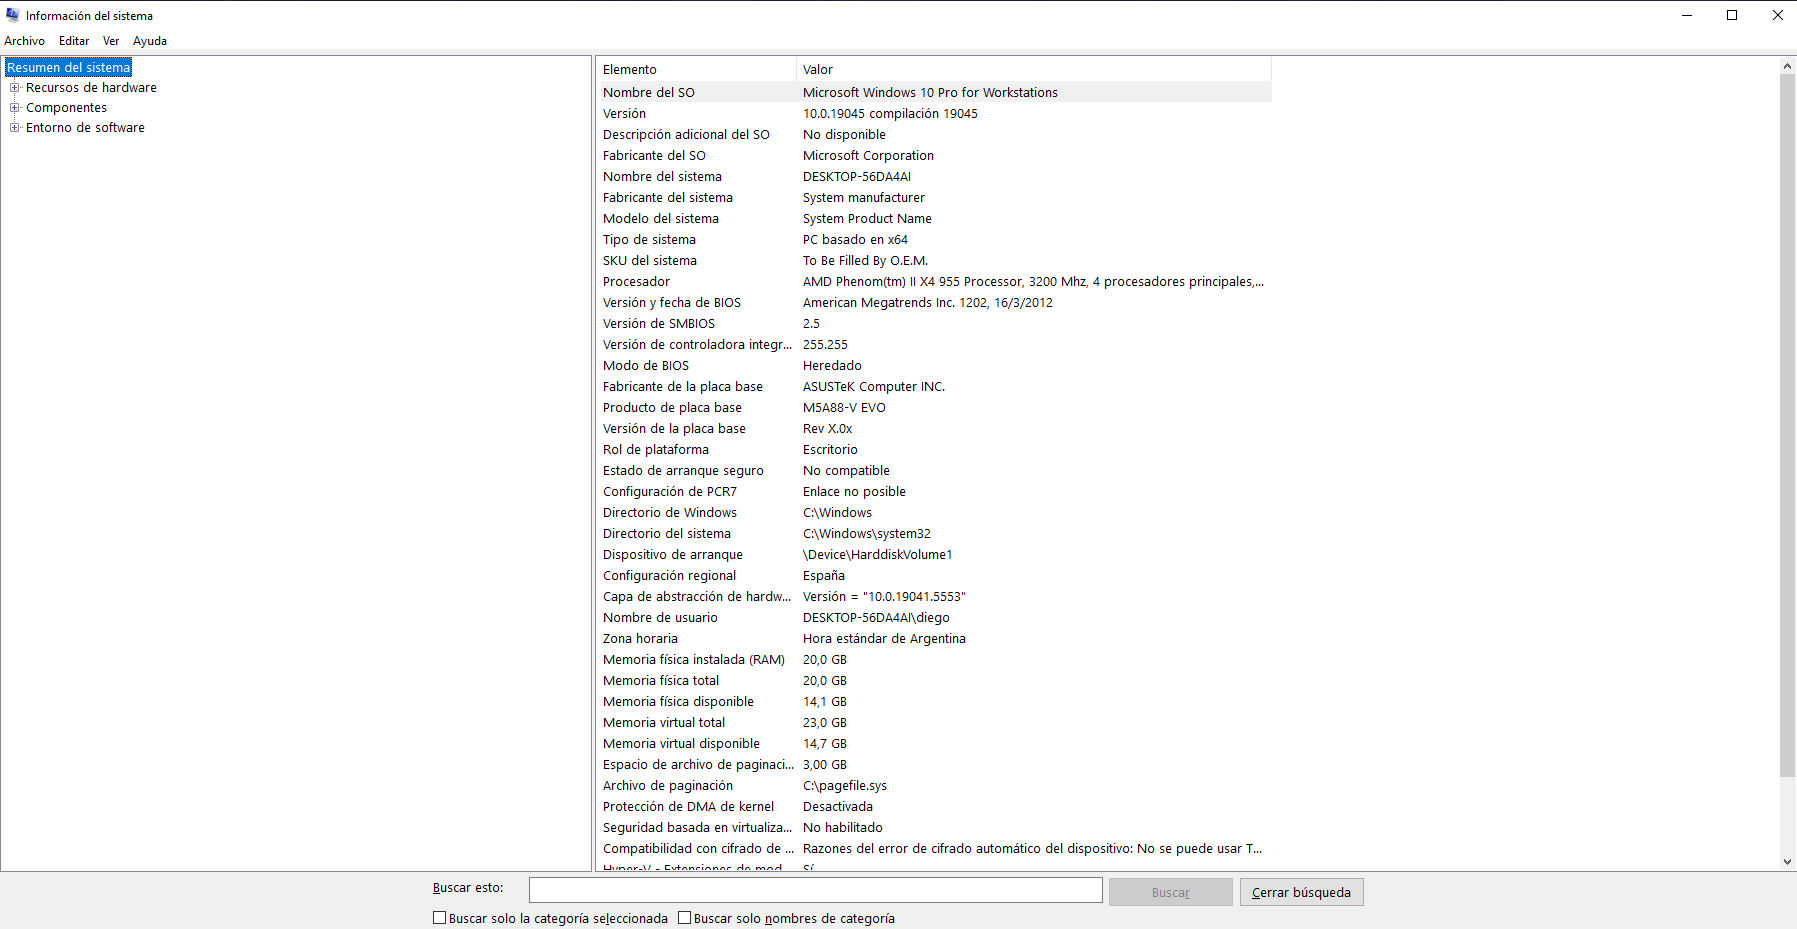The image size is (1797, 929).
Task: Click the Elemento column header
Action: point(696,69)
